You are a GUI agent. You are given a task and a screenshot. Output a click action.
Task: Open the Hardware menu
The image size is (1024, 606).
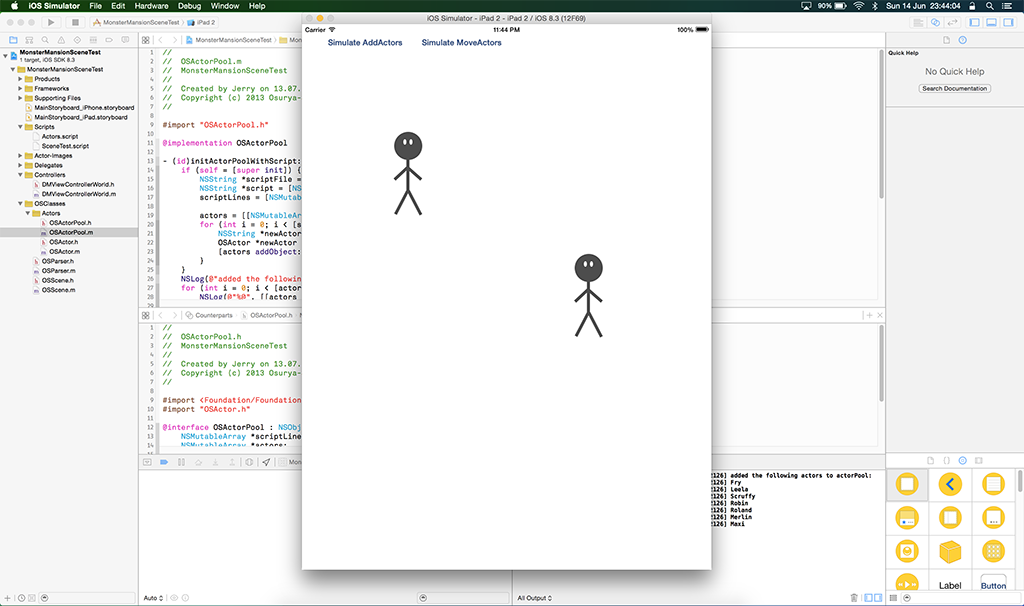coord(152,6)
